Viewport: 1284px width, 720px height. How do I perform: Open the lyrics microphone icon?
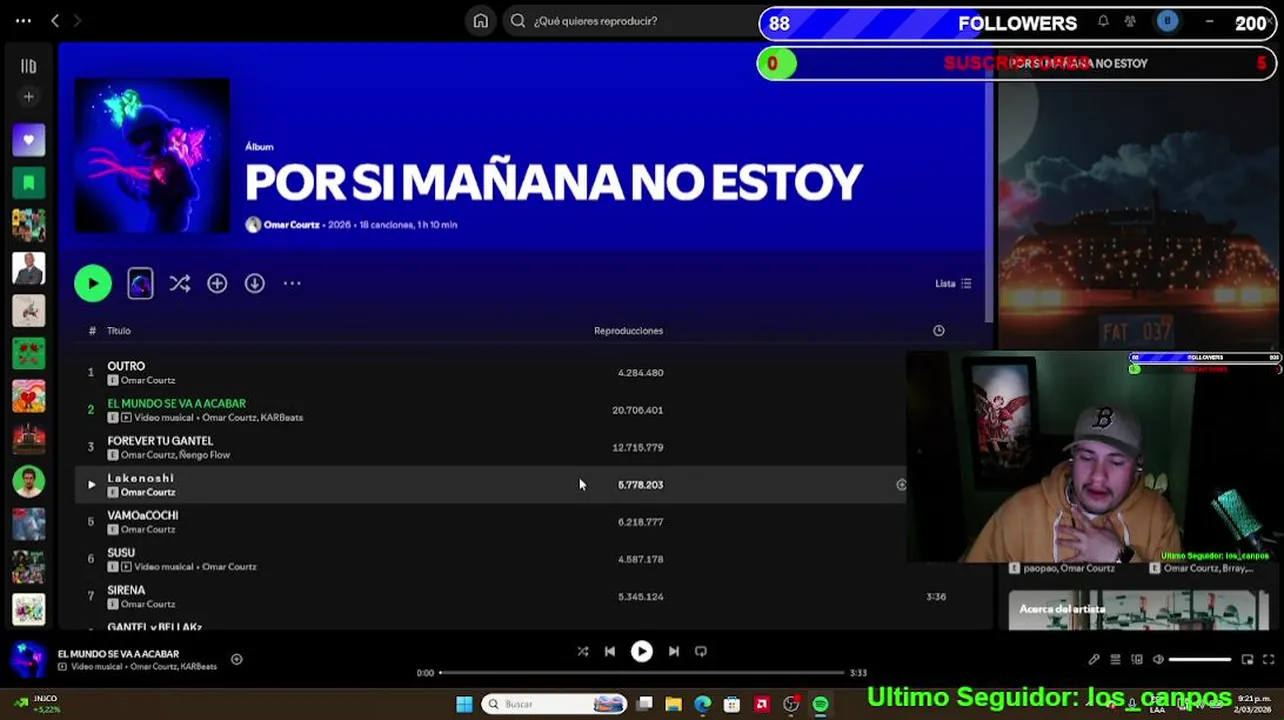1094,660
